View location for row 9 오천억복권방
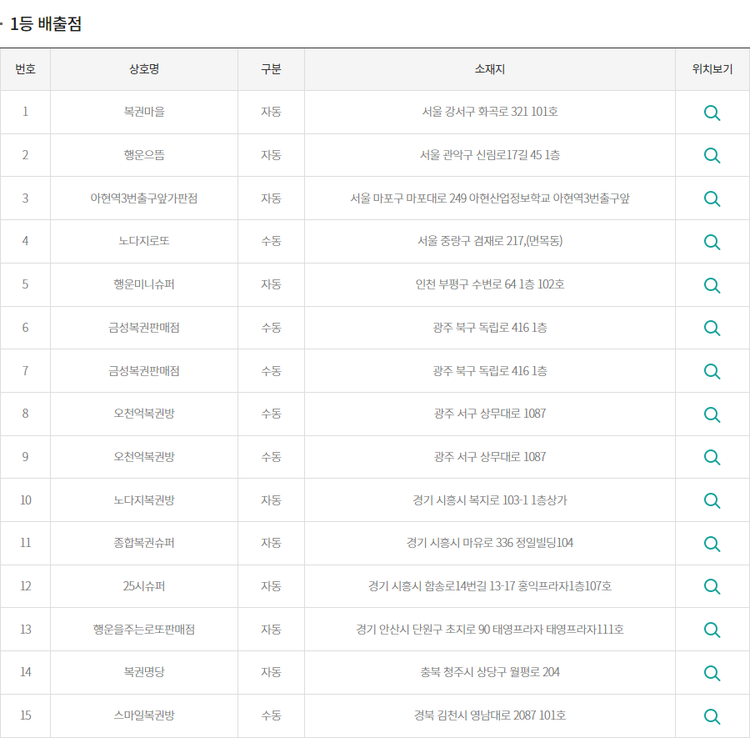 click(712, 457)
